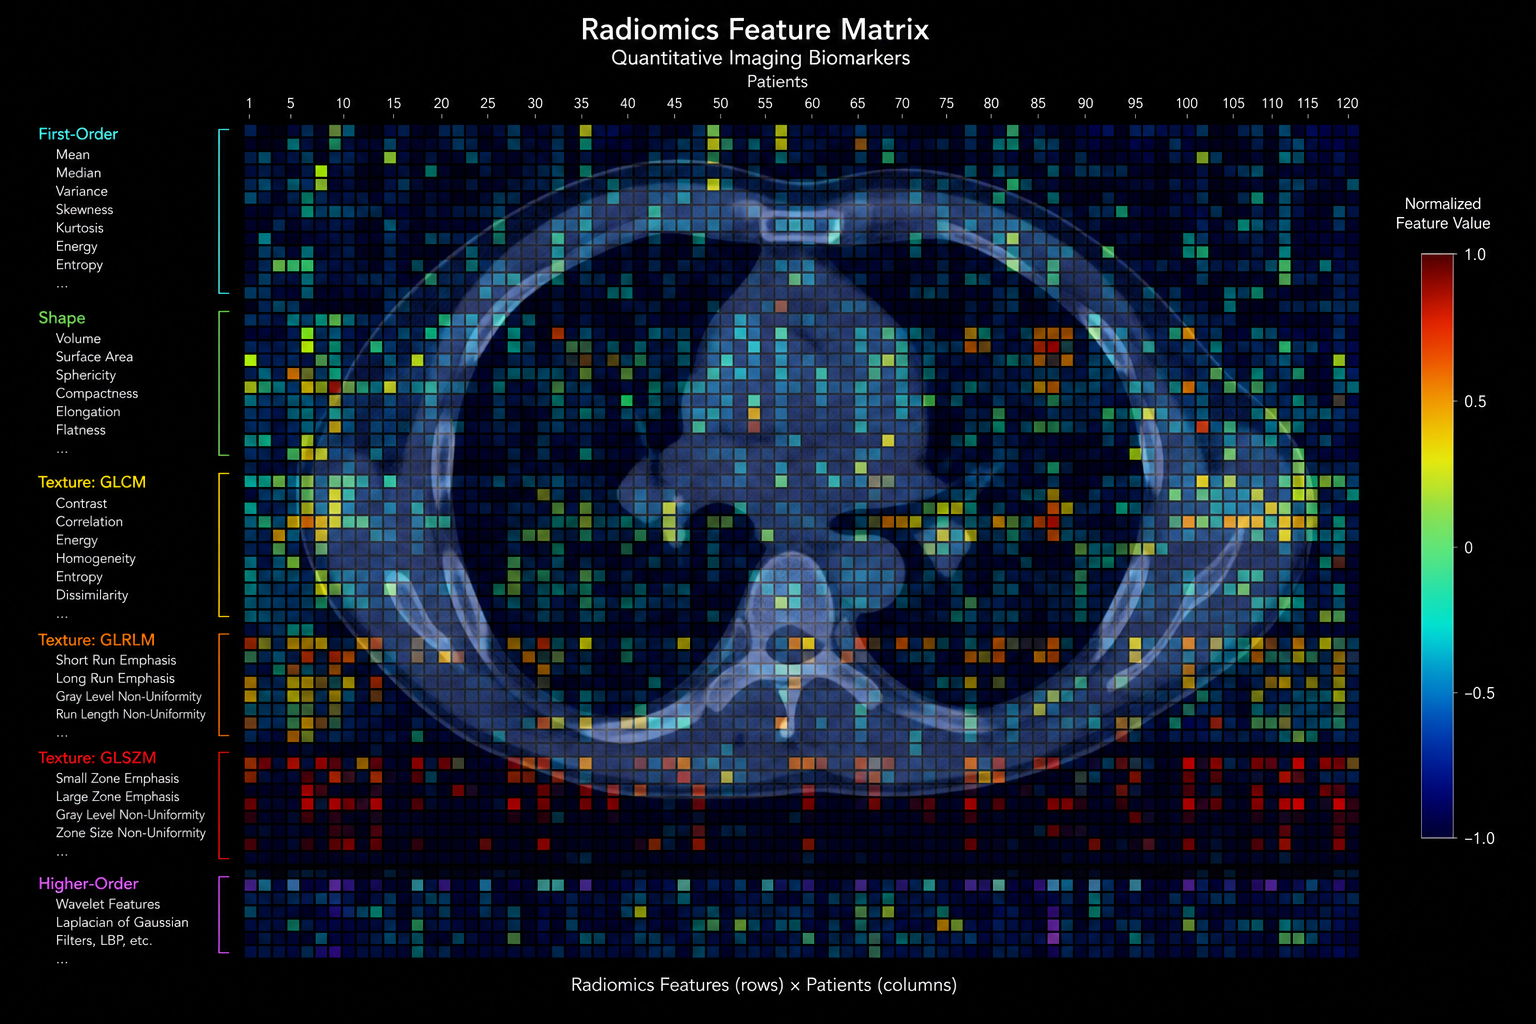Click the vertical color scale bar
Screen dimensions: 1536x1024
click(x=1437, y=546)
